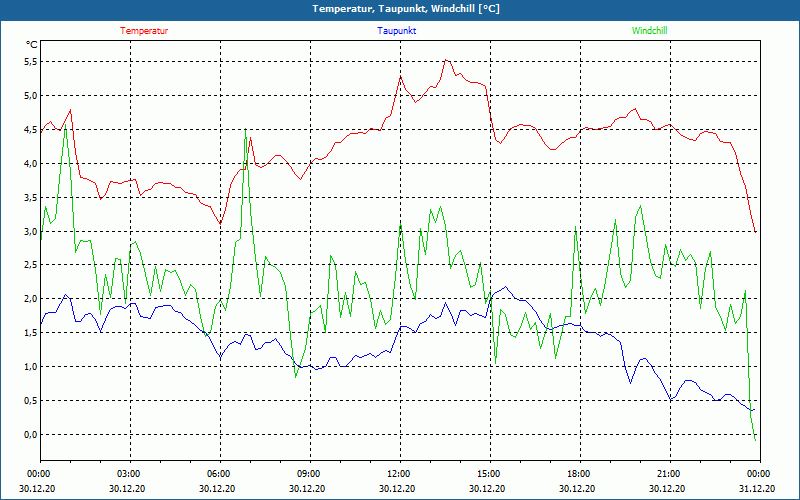The image size is (800, 500).
Task: Click the red temperature peak near 13:30
Action: coord(446,60)
